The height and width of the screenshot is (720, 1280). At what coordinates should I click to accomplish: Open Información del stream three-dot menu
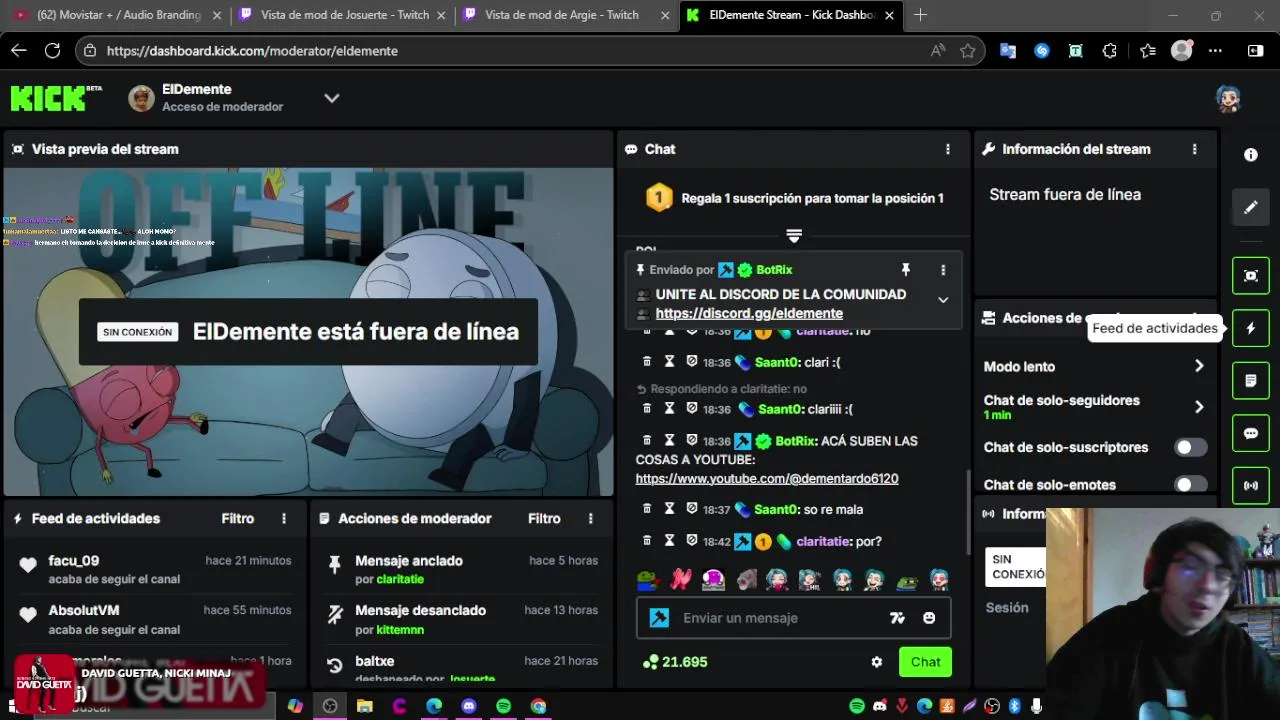point(1194,149)
